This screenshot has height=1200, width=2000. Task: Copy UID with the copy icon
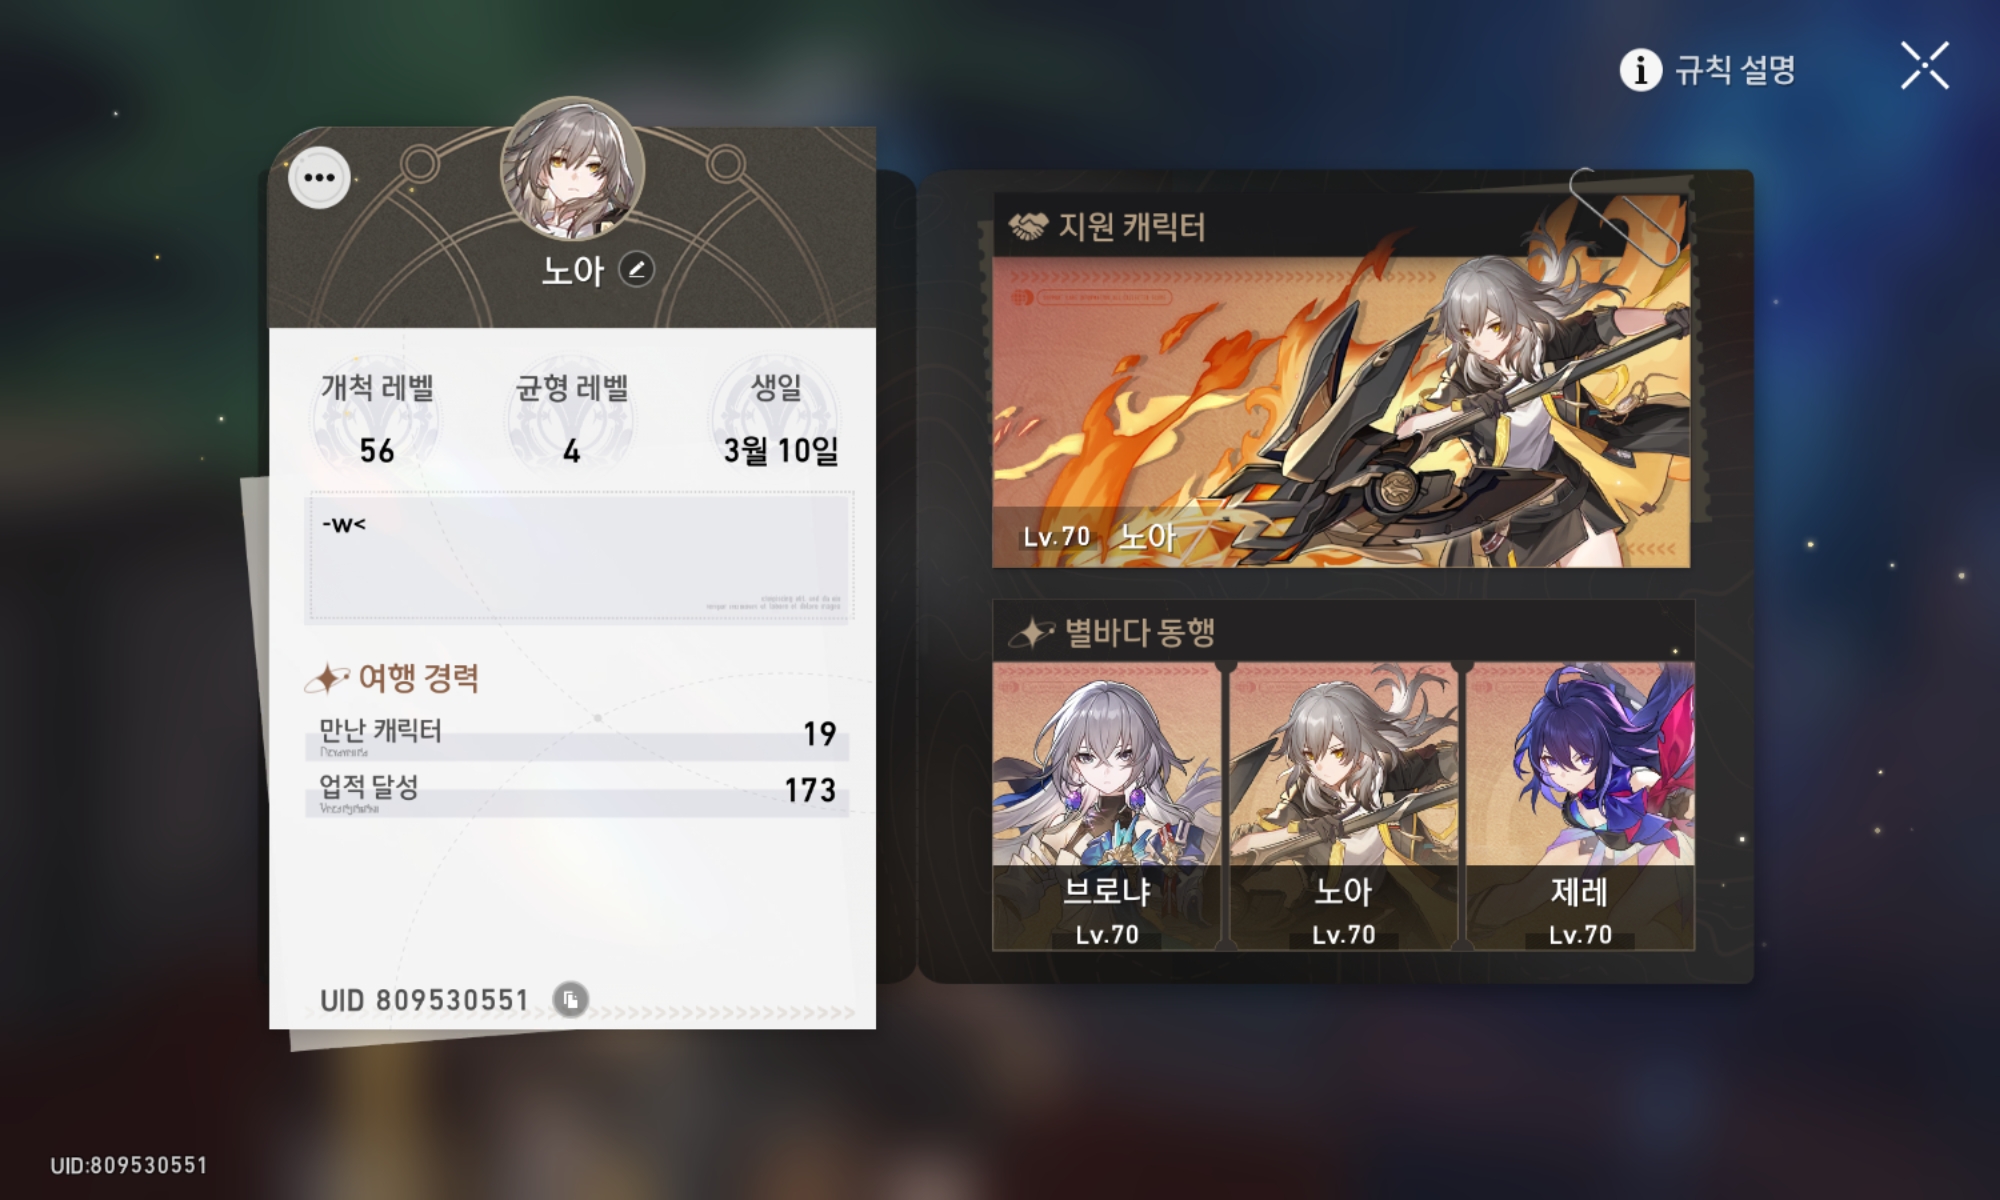pyautogui.click(x=571, y=999)
